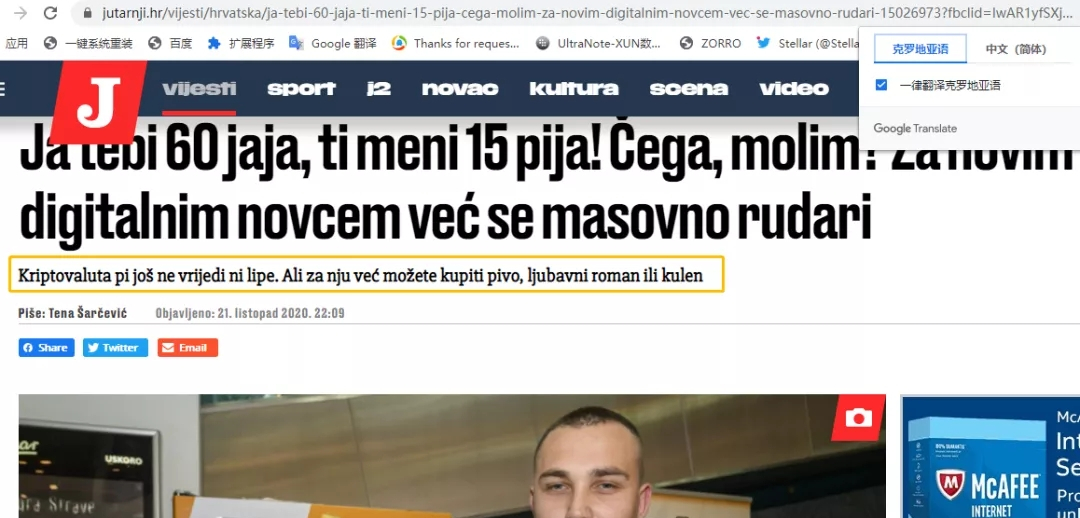Open the Google 翻译 bookmark

[x=333, y=43]
